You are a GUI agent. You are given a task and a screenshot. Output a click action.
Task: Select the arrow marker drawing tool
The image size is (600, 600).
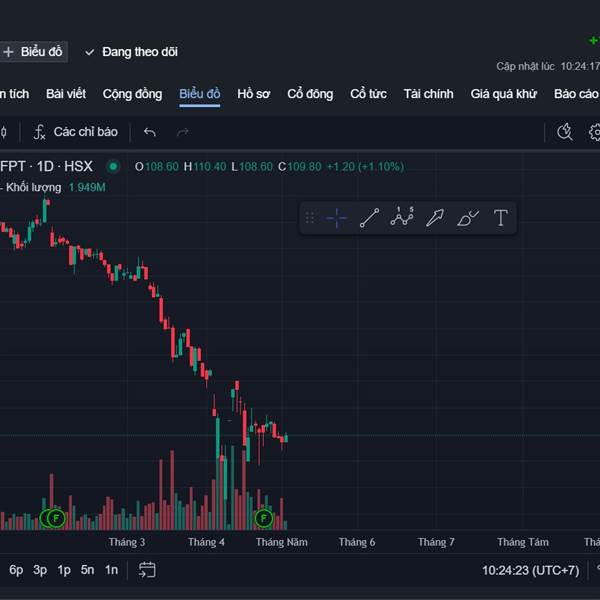click(434, 218)
